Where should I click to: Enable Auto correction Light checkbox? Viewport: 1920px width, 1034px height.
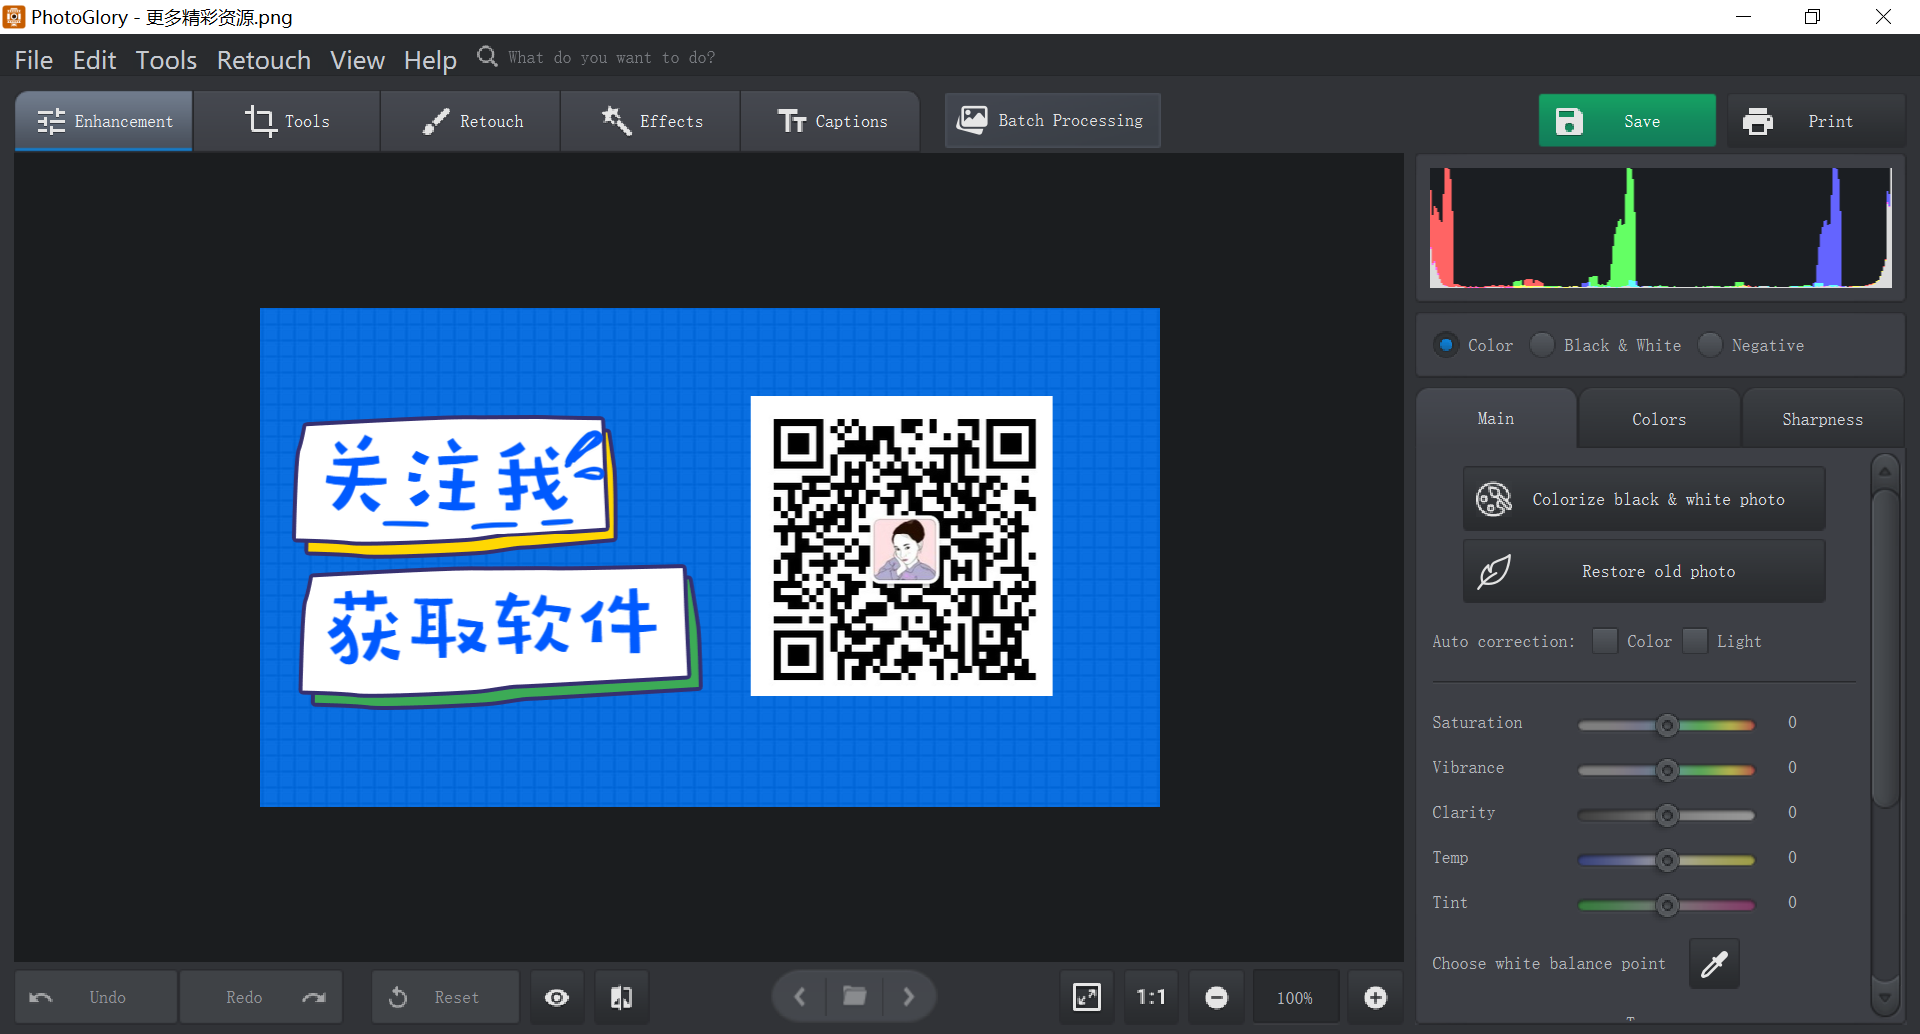pyautogui.click(x=1694, y=641)
